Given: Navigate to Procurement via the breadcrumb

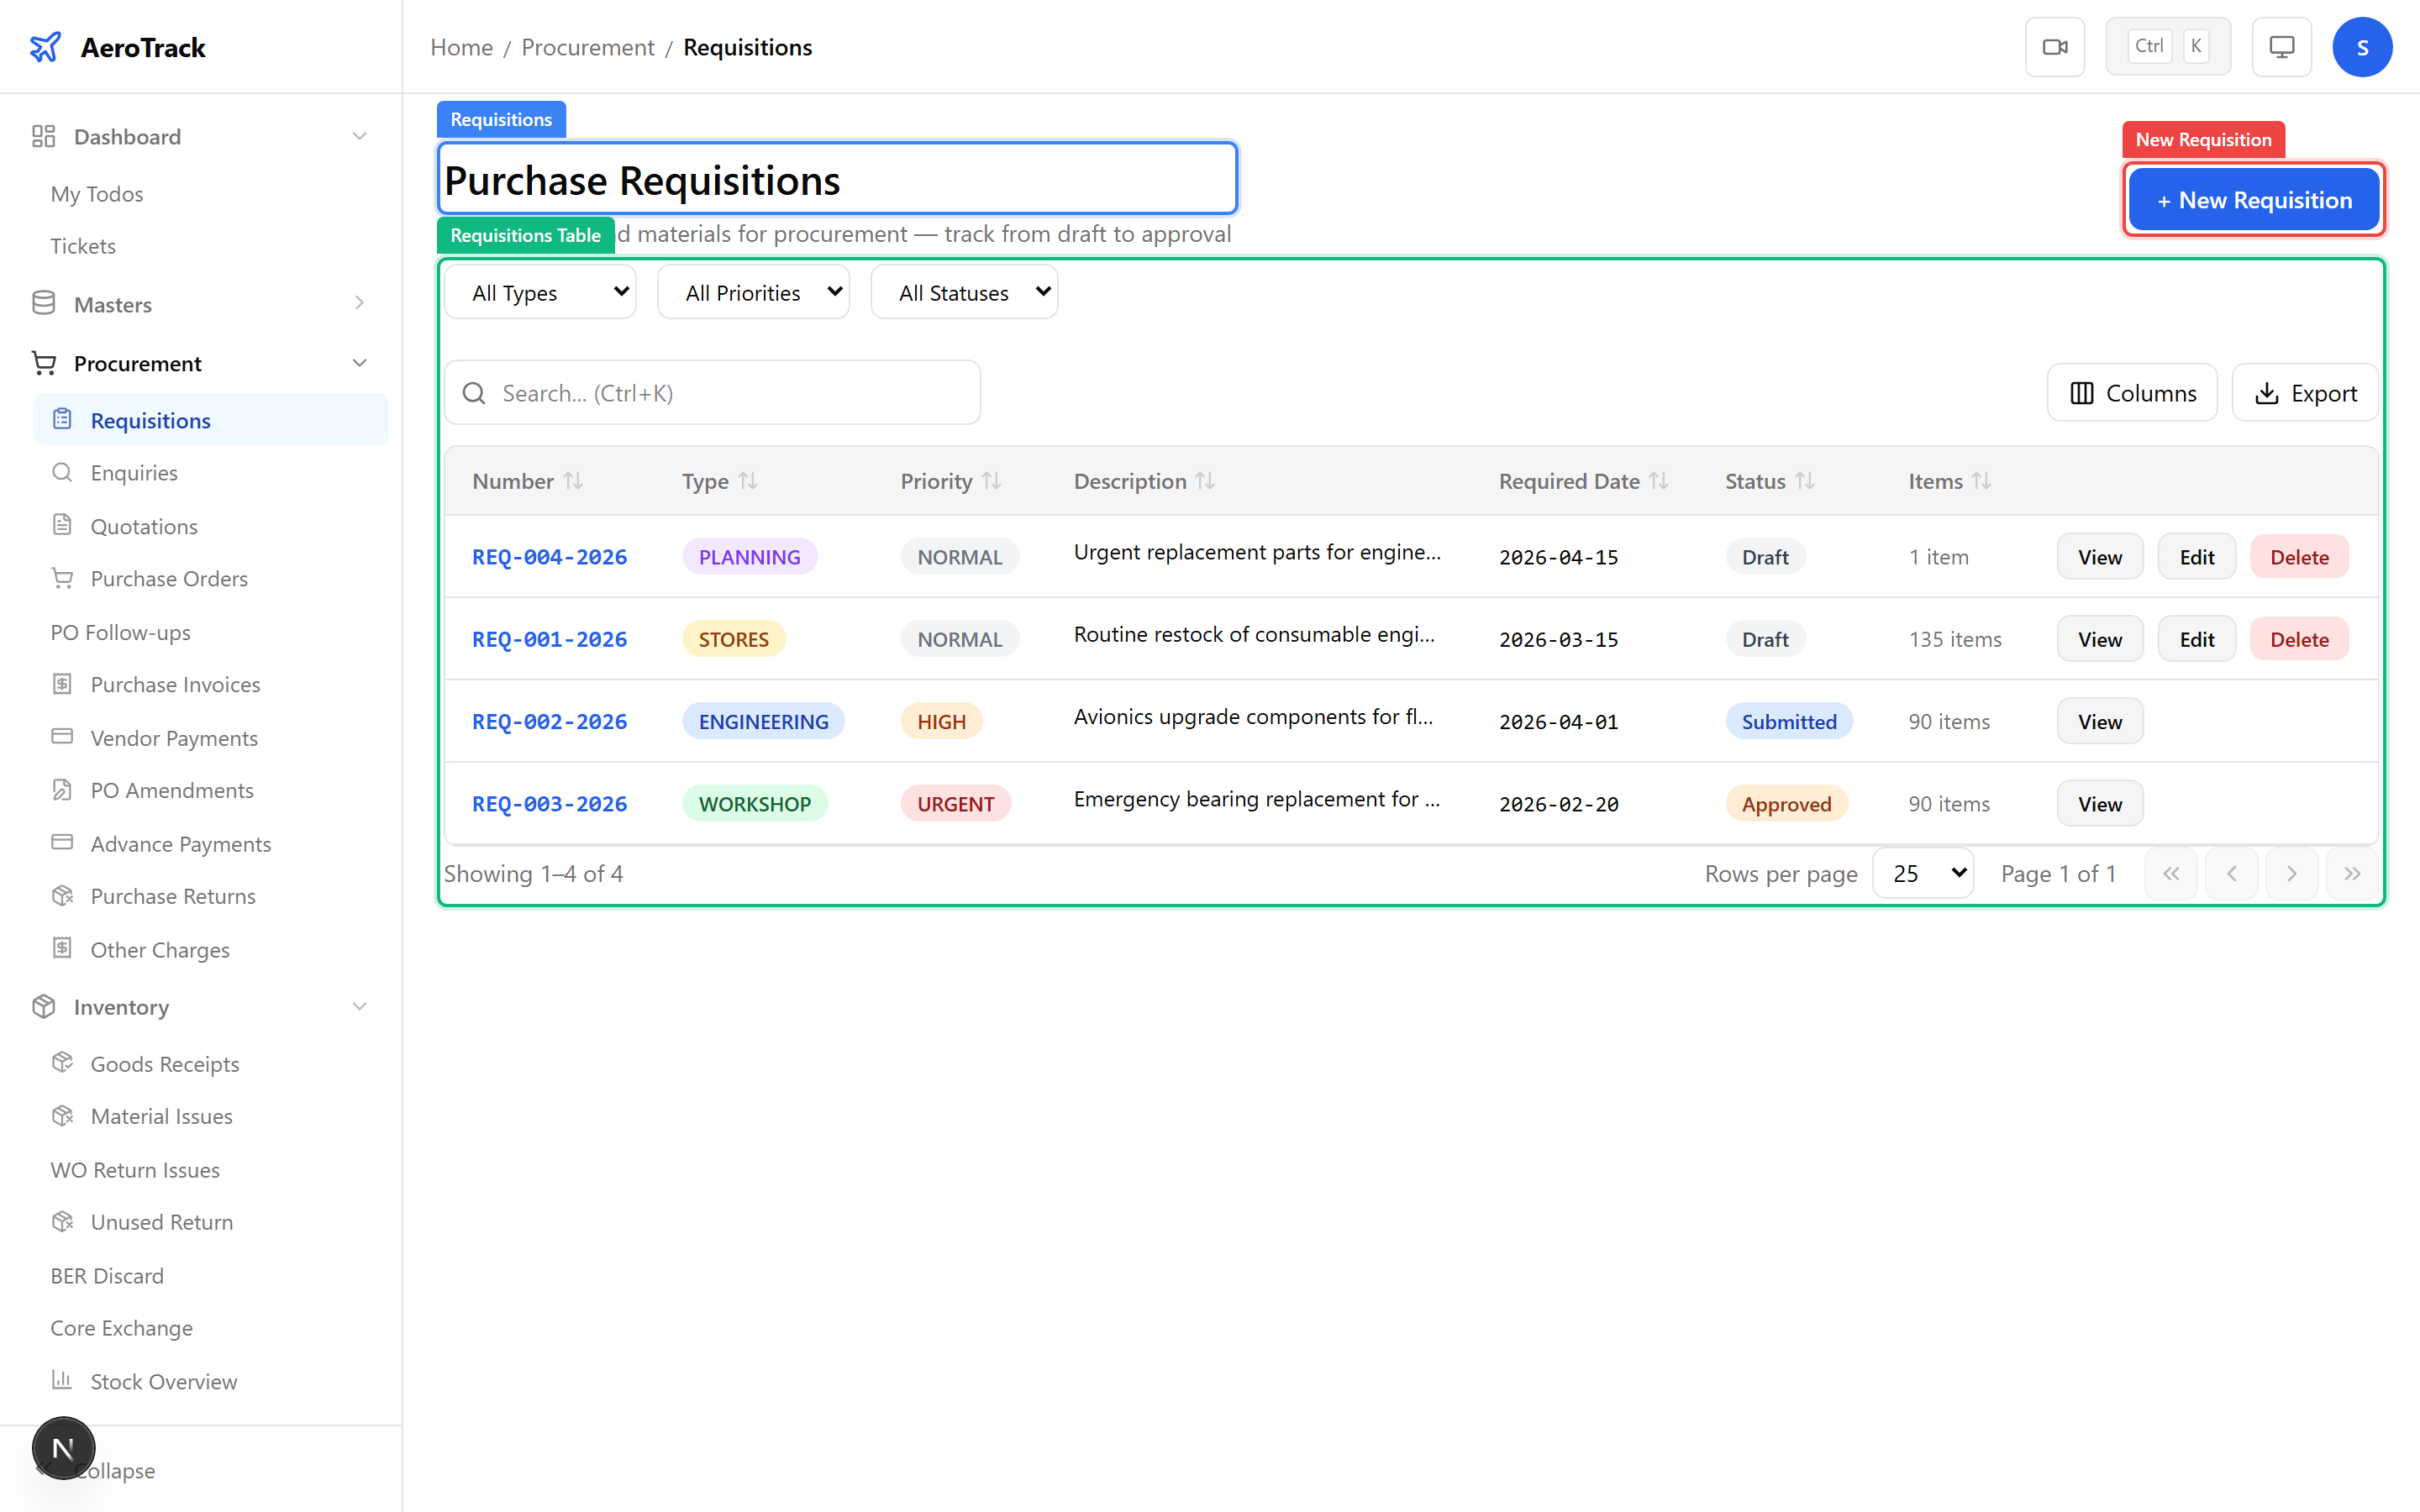Looking at the screenshot, I should [x=587, y=46].
